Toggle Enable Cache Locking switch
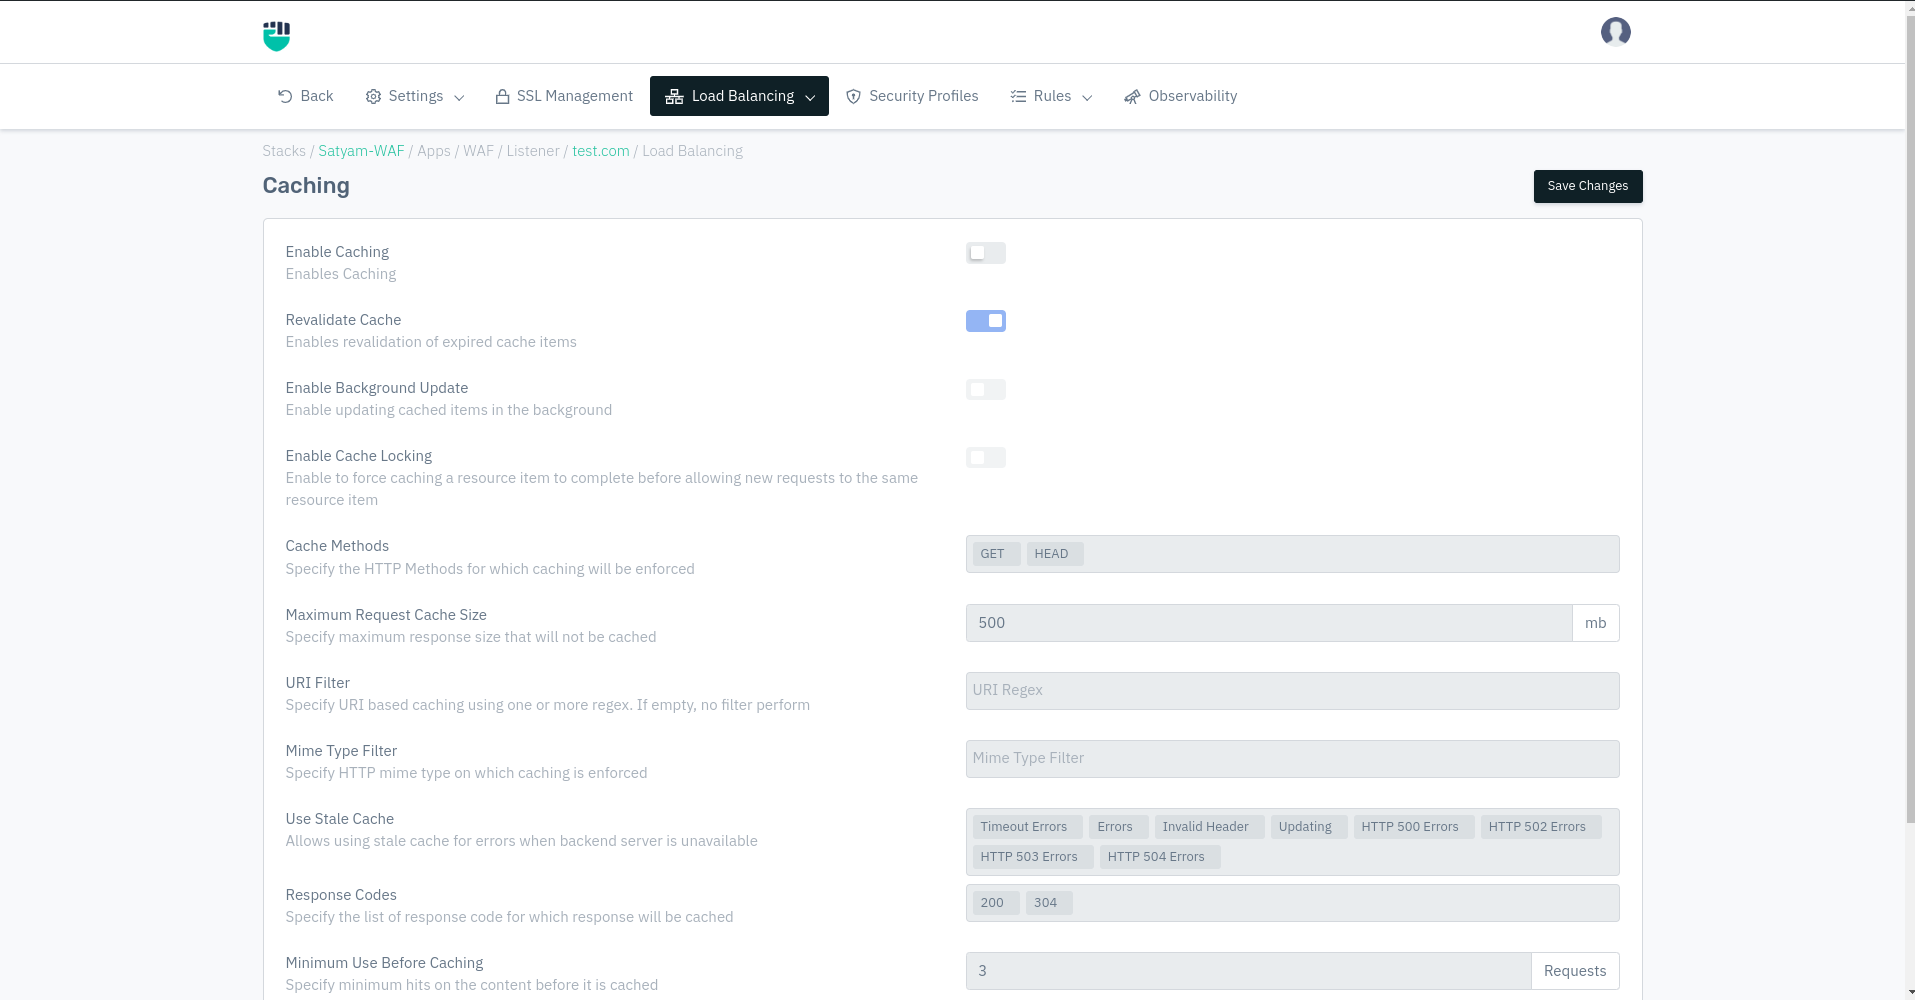The image size is (1915, 1000). coord(985,457)
